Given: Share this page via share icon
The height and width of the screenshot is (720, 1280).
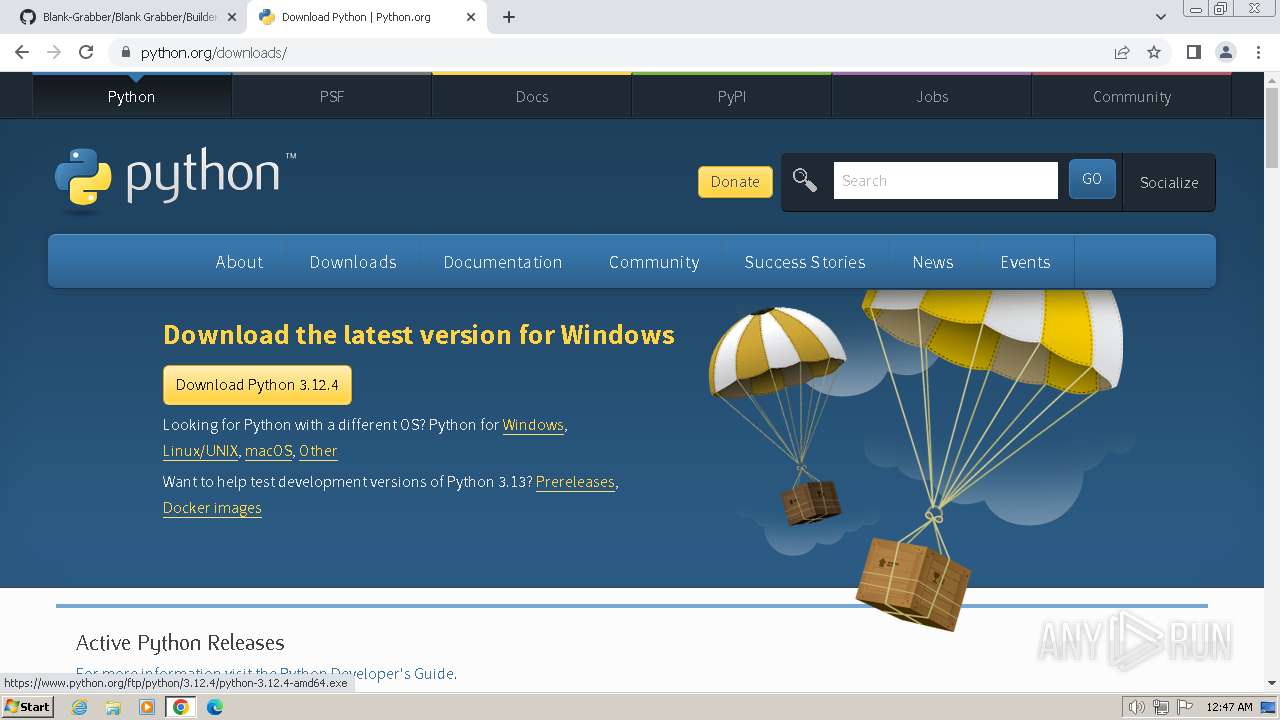Looking at the screenshot, I should point(1122,52).
